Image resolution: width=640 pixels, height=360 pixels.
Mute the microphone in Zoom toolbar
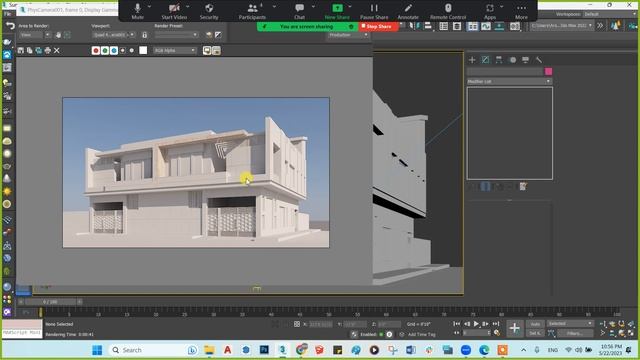point(138,11)
